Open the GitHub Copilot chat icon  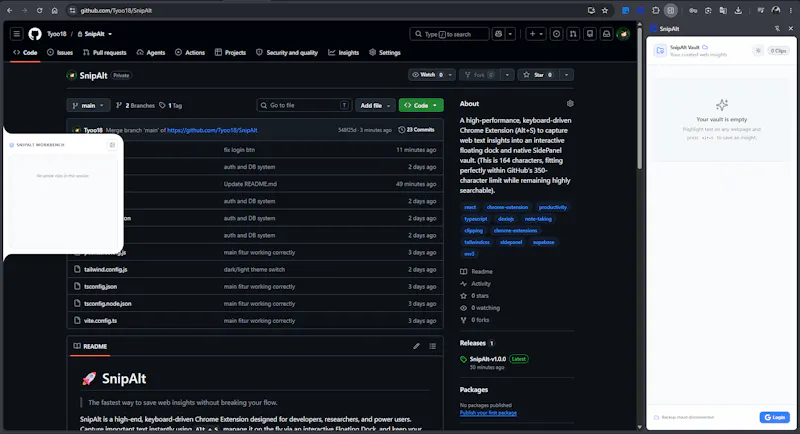click(x=498, y=34)
